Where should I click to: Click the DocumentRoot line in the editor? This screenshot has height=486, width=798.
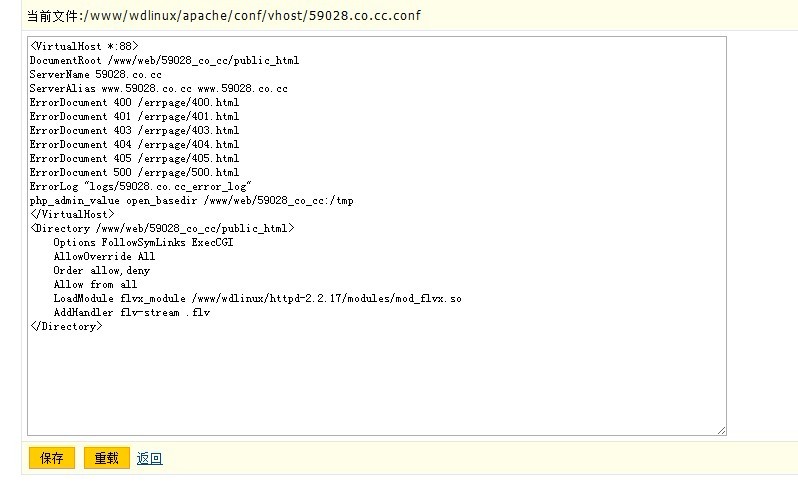click(x=164, y=60)
